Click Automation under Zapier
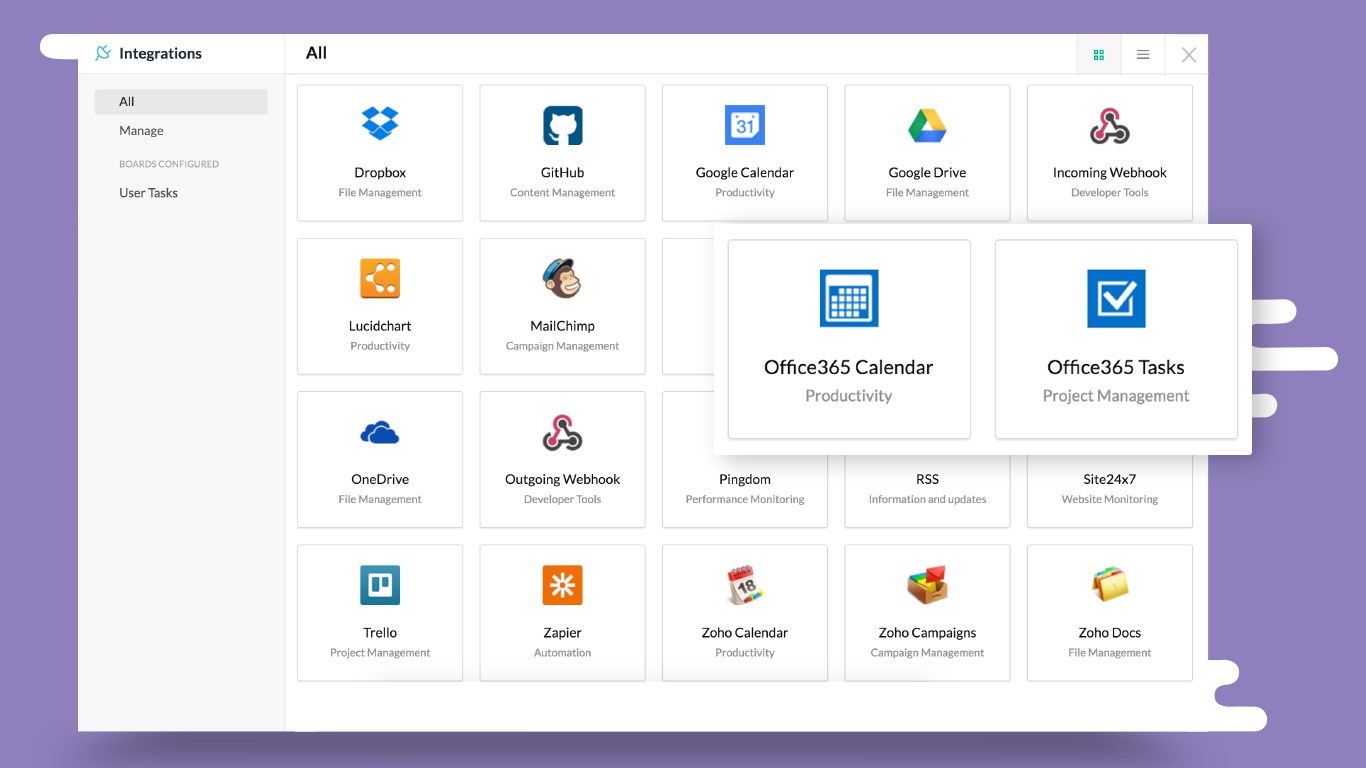Viewport: 1366px width, 768px height. click(562, 653)
